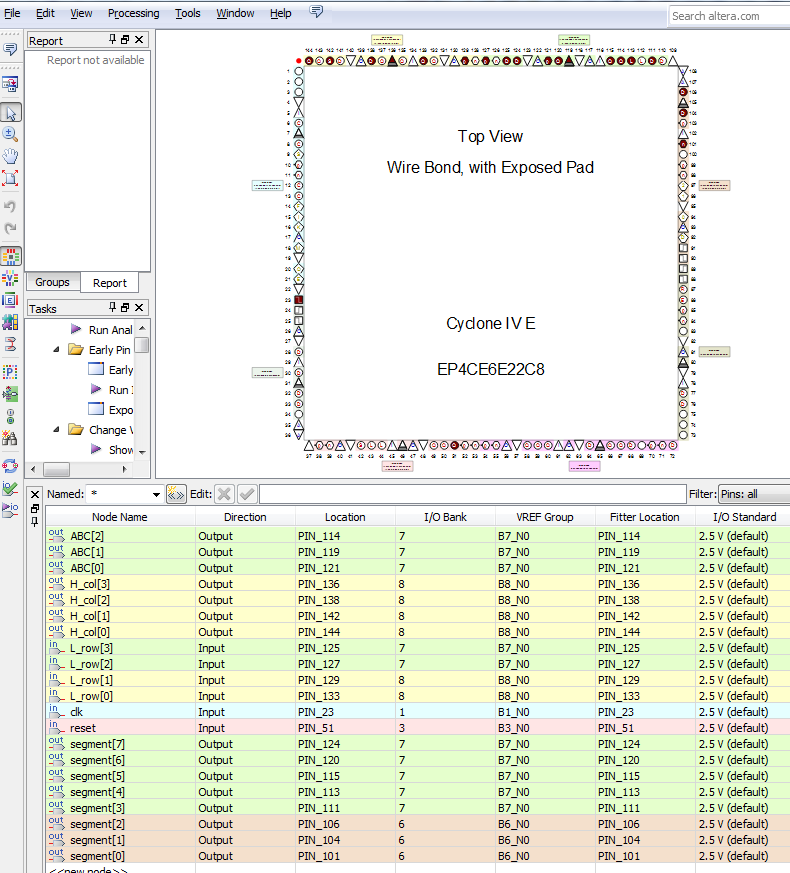Activate the Zoom tool magnifier
The width and height of the screenshot is (790, 873).
(x=11, y=134)
